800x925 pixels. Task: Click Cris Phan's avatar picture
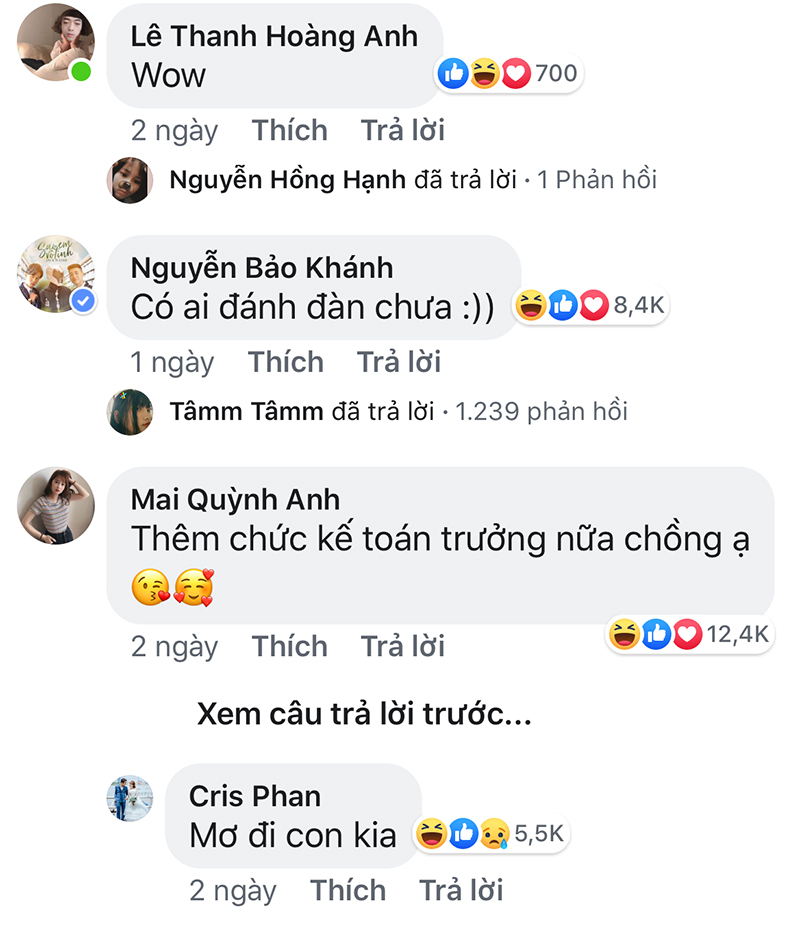click(x=130, y=798)
